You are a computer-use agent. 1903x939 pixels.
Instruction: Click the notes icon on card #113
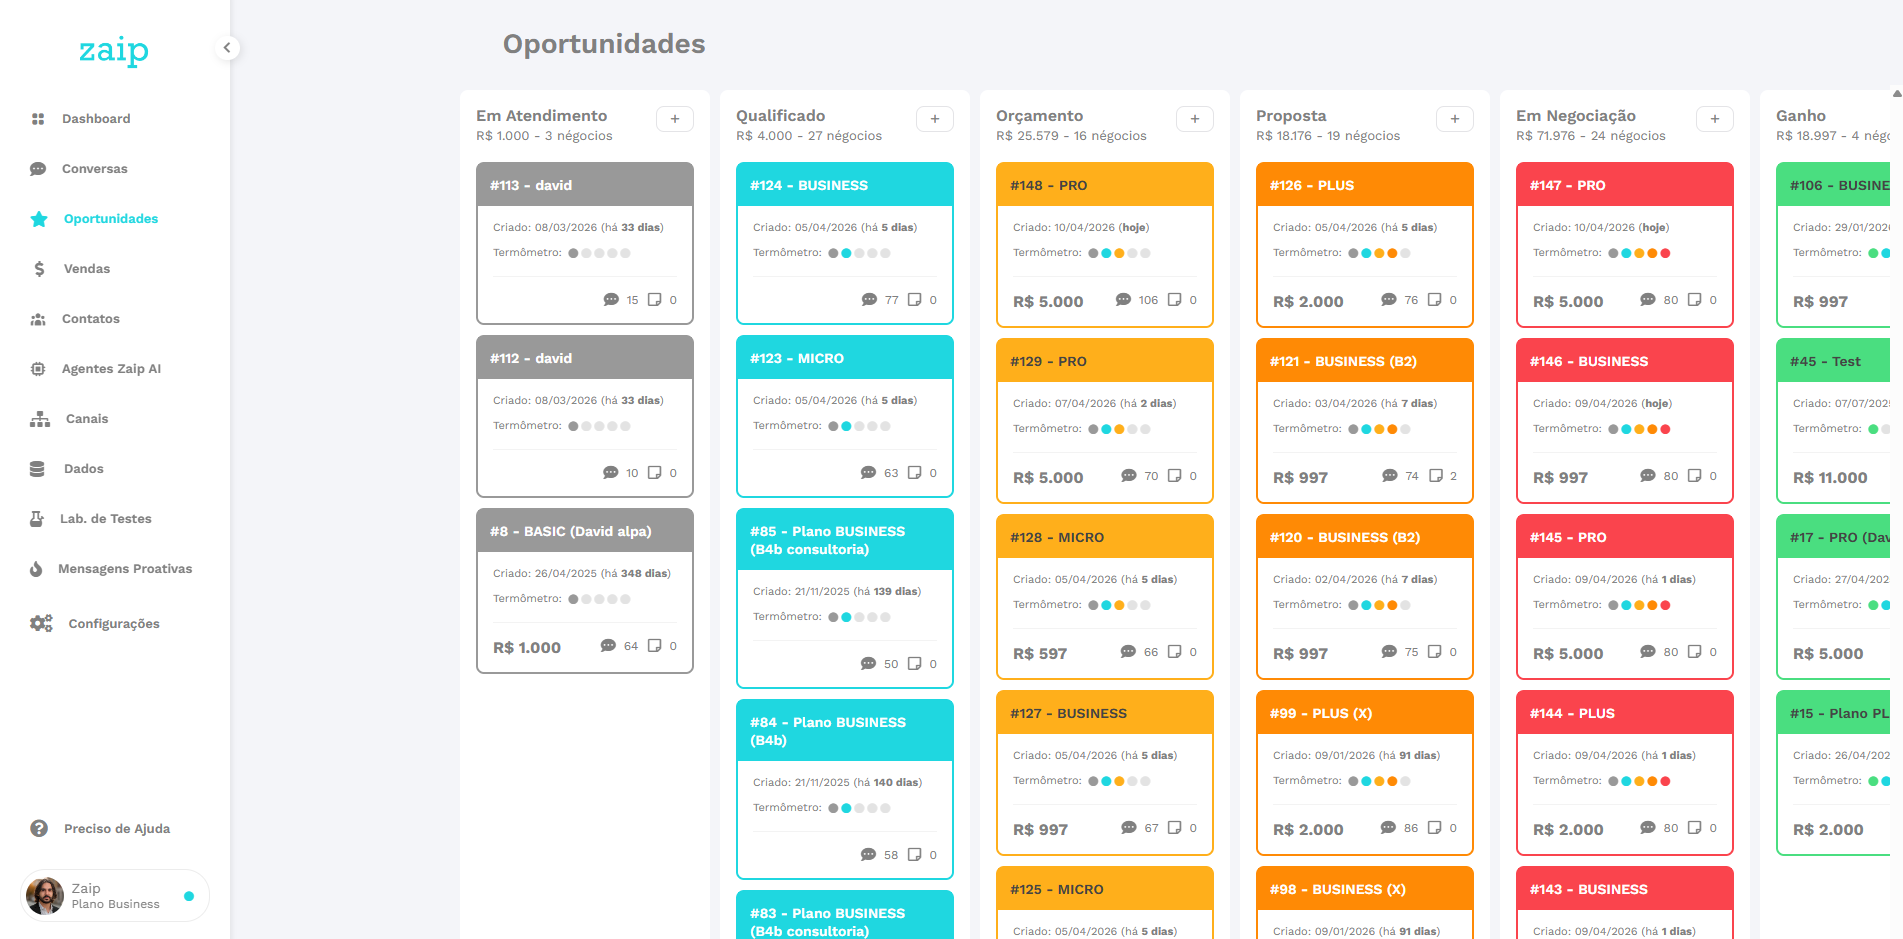[655, 300]
